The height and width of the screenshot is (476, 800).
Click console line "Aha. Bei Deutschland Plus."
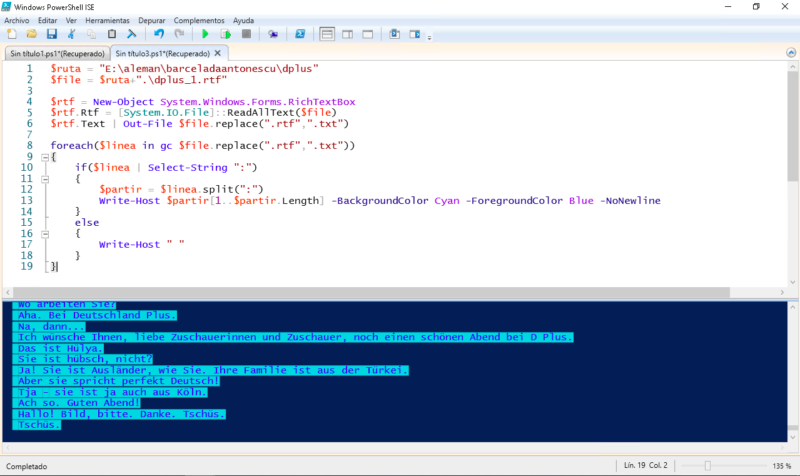[97, 315]
